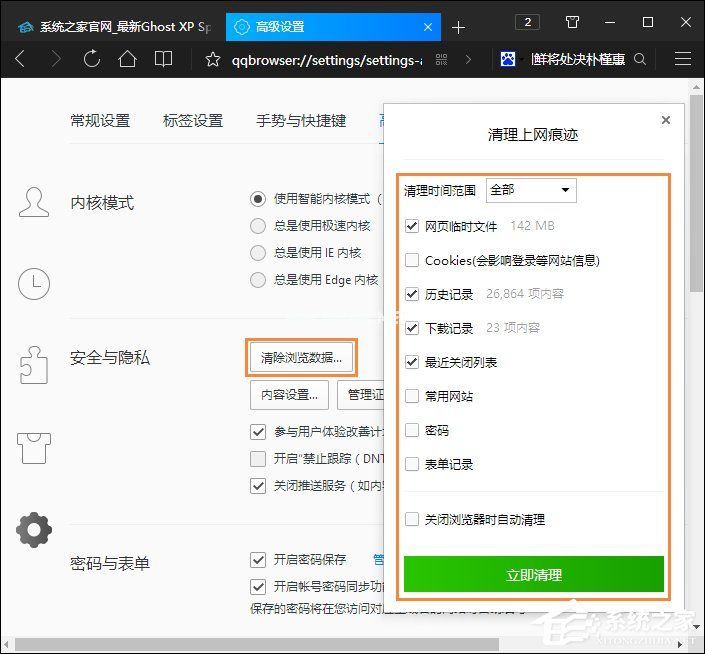Image resolution: width=705 pixels, height=654 pixels.
Task: Open the reading mode book icon
Action: coord(163,59)
